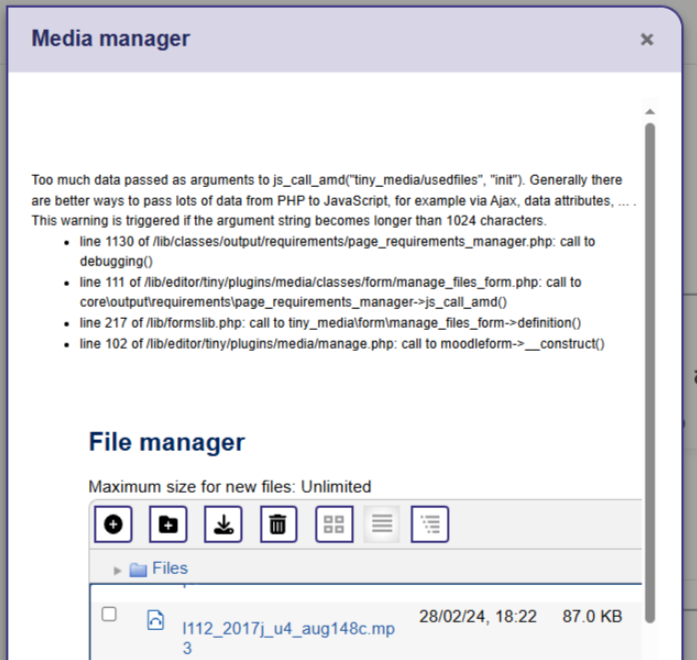Click the 'line 217' formslib.php trace entry
The width and height of the screenshot is (697, 660).
point(330,323)
